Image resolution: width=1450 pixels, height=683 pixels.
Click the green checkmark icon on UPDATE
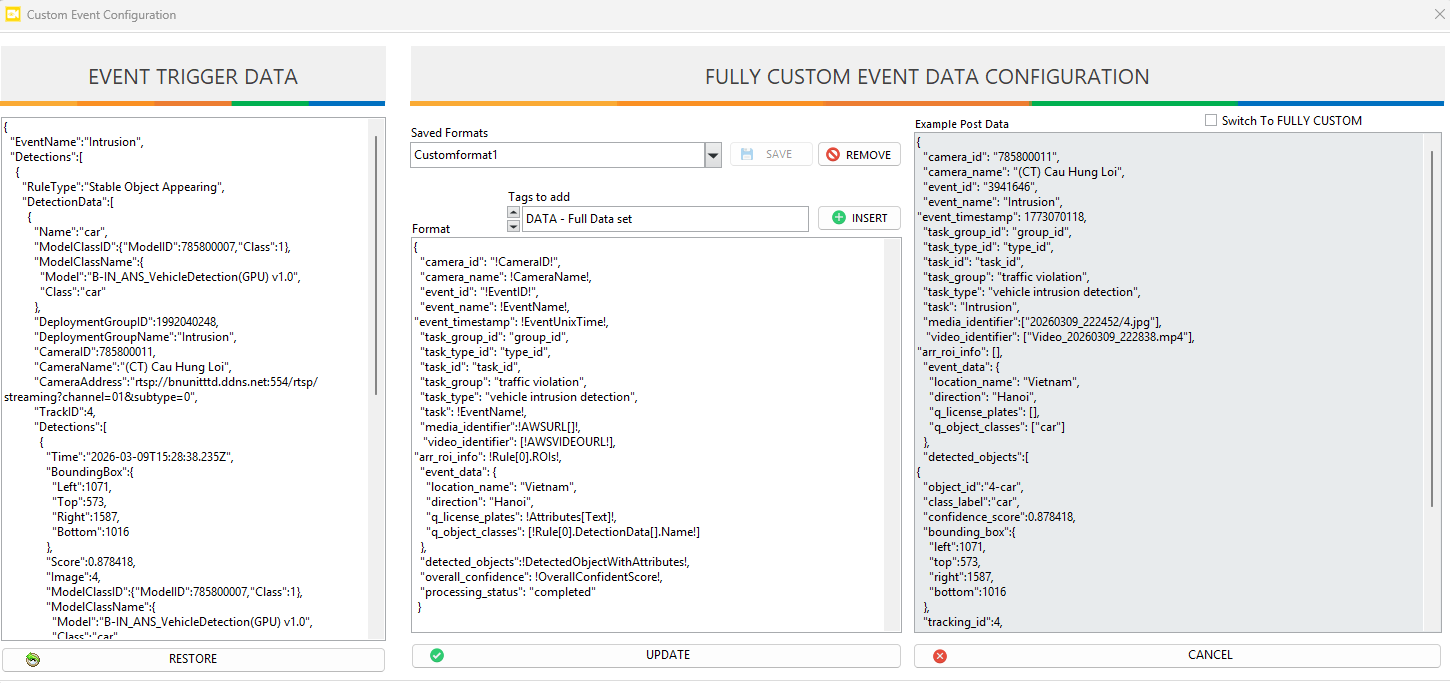pos(437,655)
